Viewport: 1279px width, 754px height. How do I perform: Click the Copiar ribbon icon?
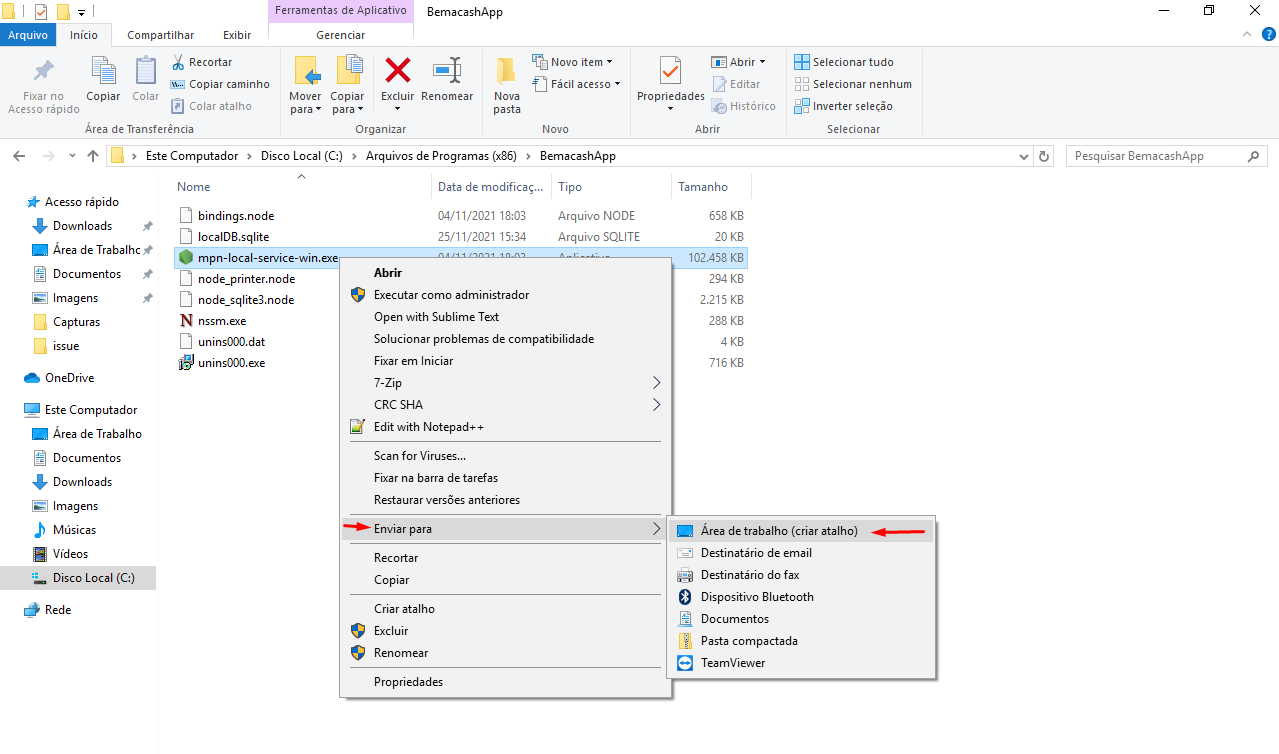tap(103, 71)
